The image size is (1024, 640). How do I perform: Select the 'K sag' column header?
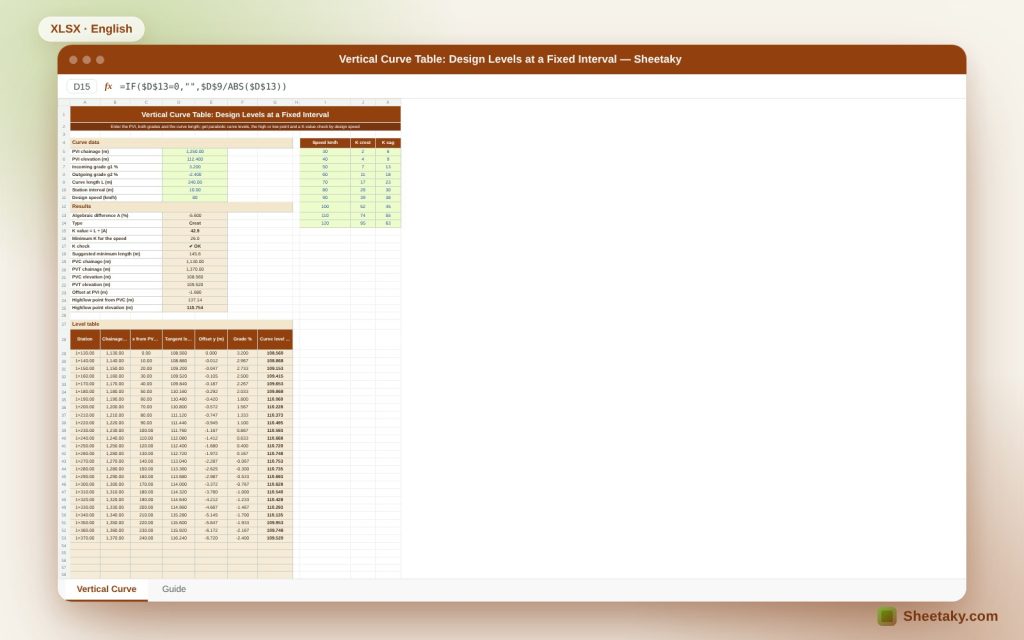[x=388, y=142]
